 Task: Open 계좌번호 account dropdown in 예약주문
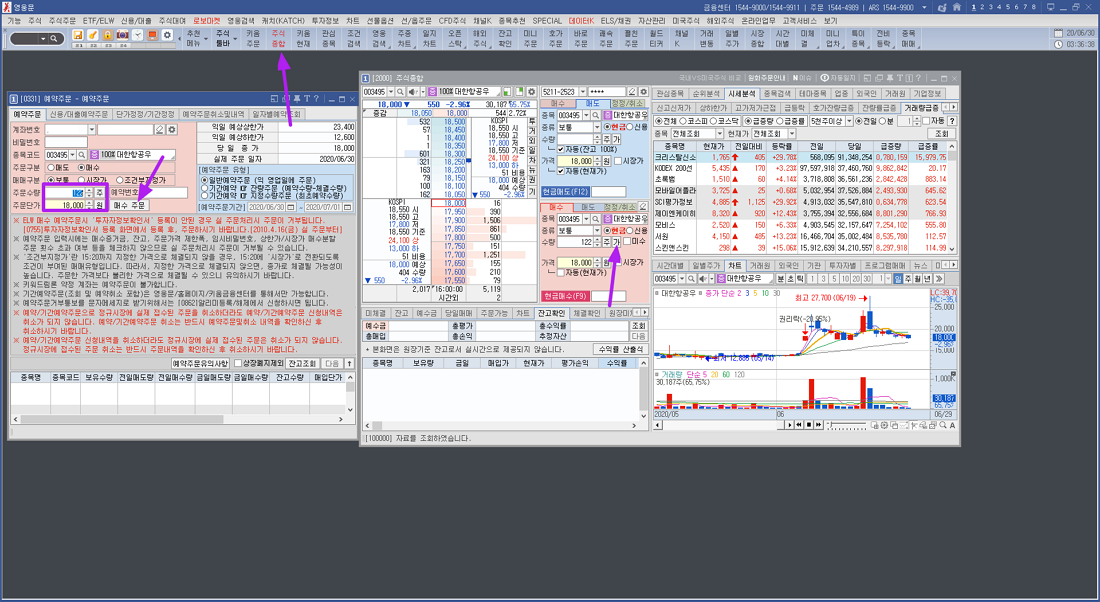91,130
